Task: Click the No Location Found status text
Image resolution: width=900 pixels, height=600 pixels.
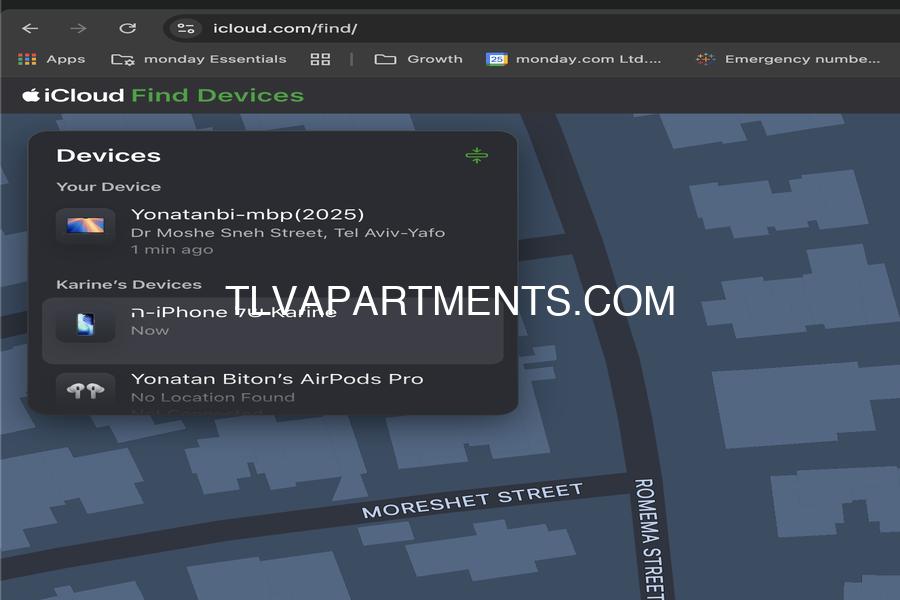Action: pos(213,397)
